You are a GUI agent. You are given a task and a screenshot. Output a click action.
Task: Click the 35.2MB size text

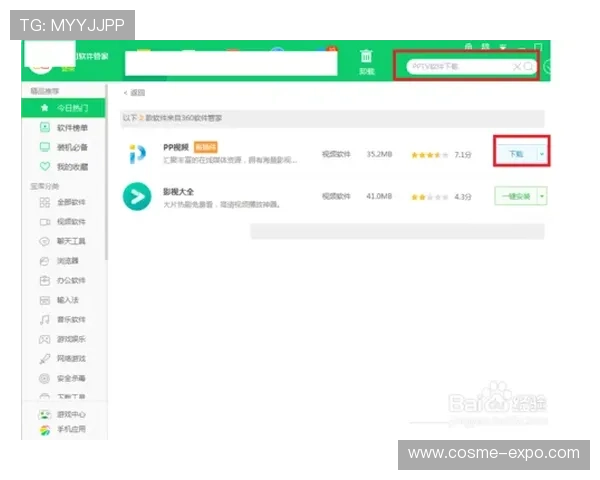[x=379, y=154]
